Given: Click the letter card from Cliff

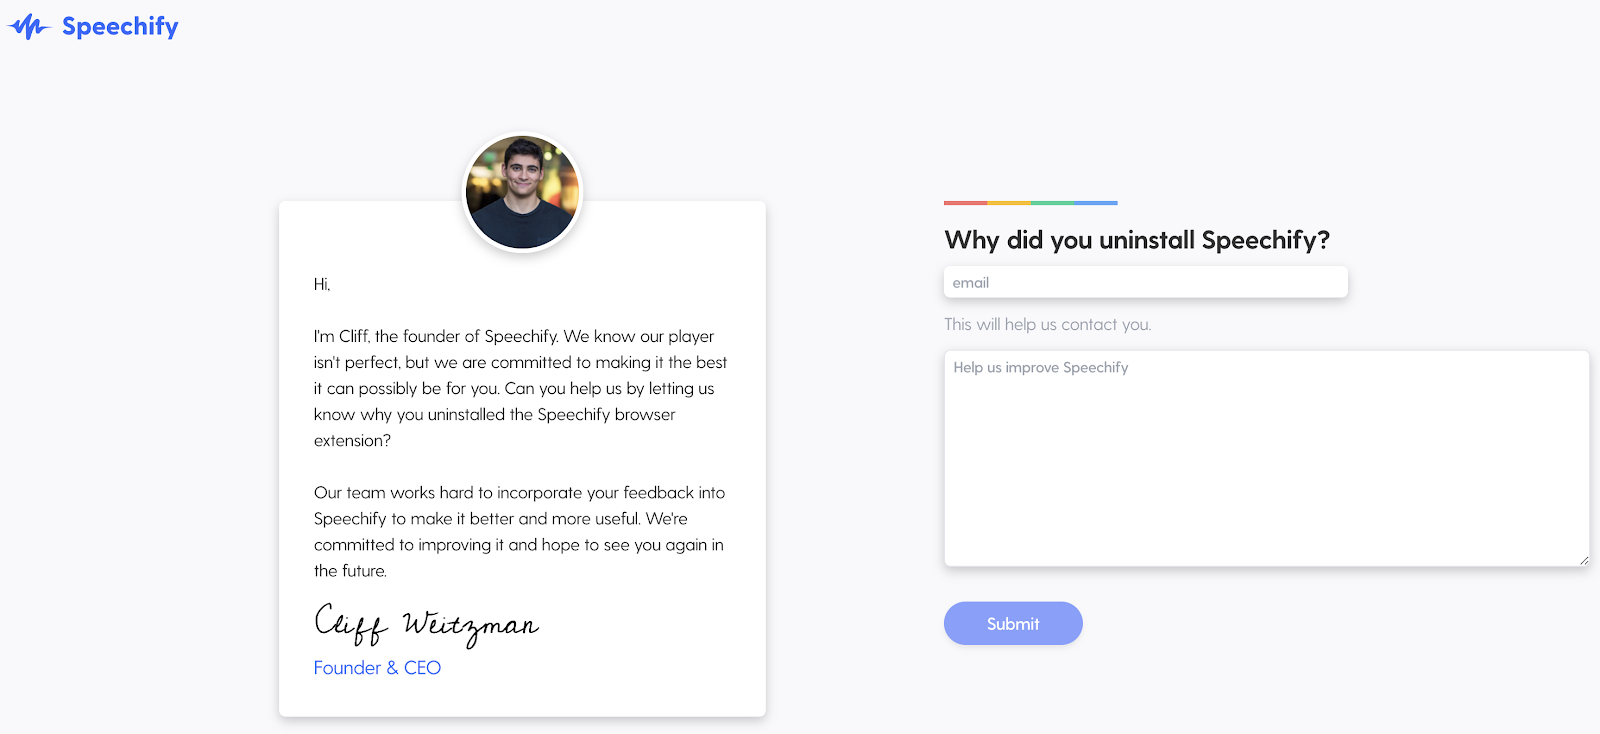Looking at the screenshot, I should click(x=522, y=460).
